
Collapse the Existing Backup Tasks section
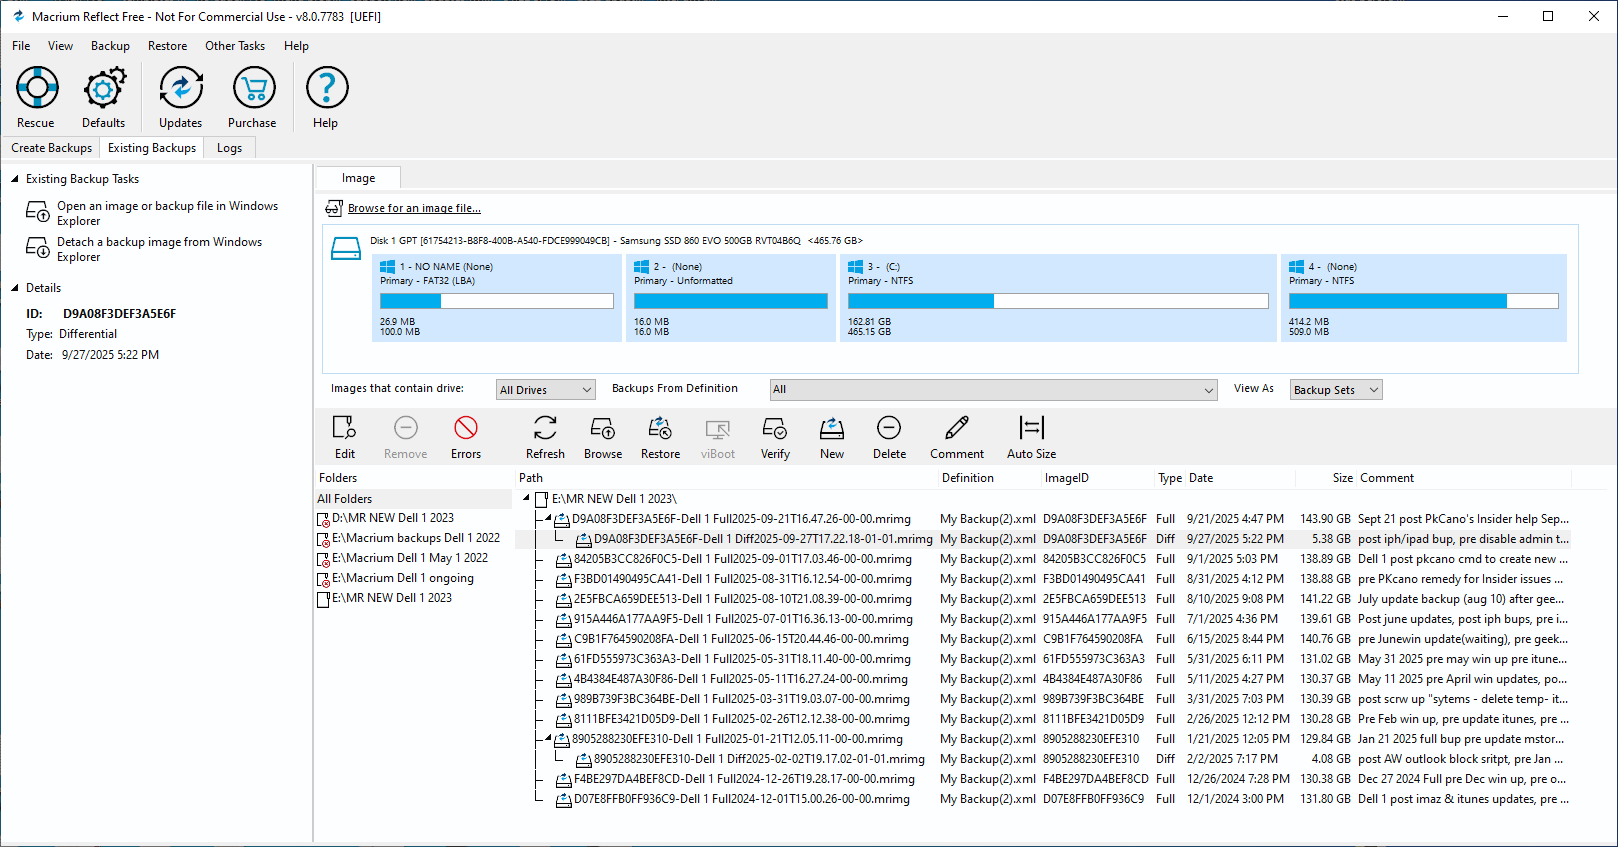(x=15, y=179)
